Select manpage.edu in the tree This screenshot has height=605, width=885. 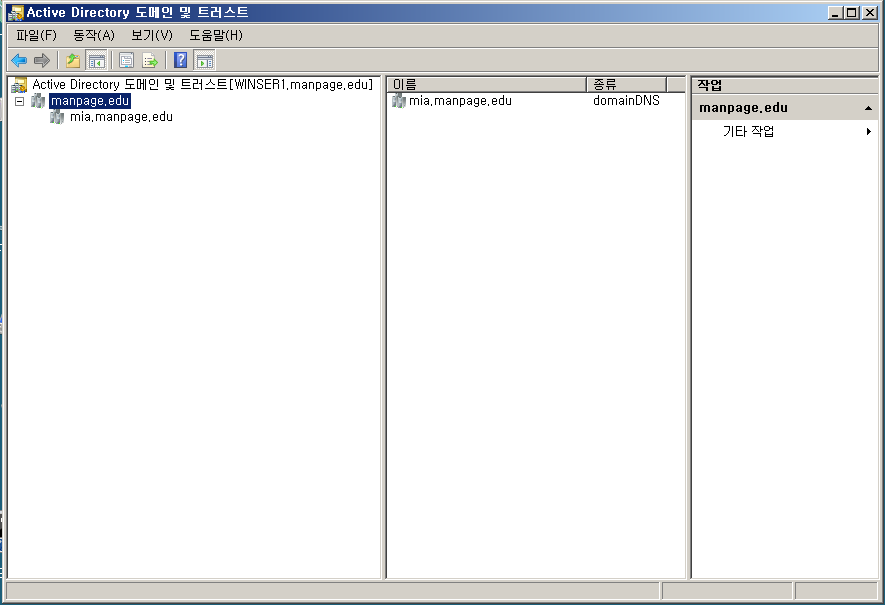click(90, 101)
